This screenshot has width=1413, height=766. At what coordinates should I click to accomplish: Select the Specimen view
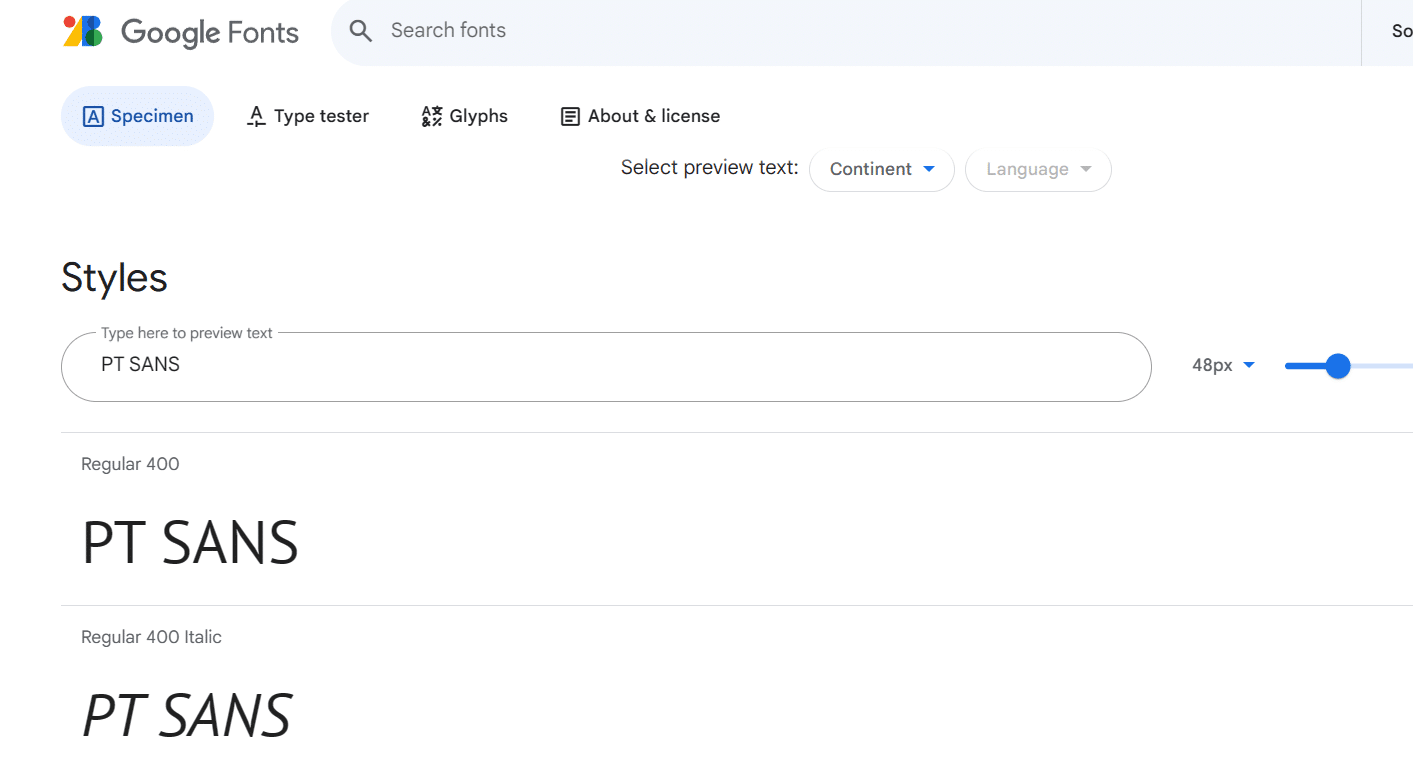137,116
